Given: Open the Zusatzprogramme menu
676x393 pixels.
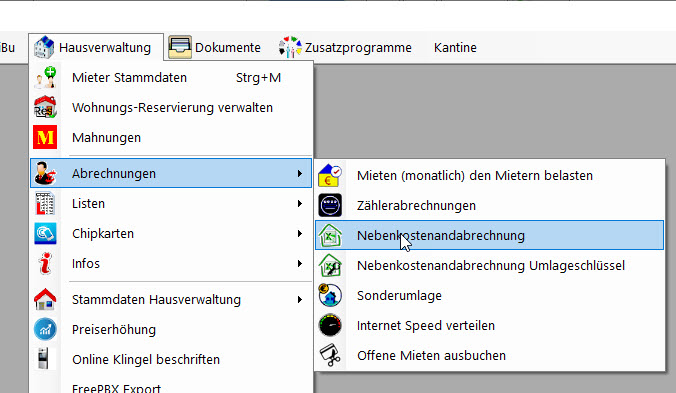Looking at the screenshot, I should tap(346, 47).
